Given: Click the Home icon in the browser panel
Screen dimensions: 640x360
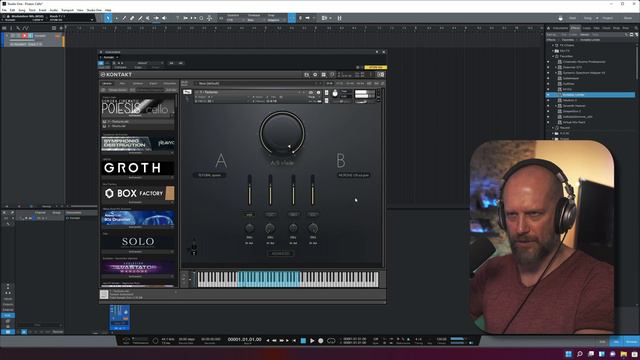Looking at the screenshot, I should click(x=548, y=28).
